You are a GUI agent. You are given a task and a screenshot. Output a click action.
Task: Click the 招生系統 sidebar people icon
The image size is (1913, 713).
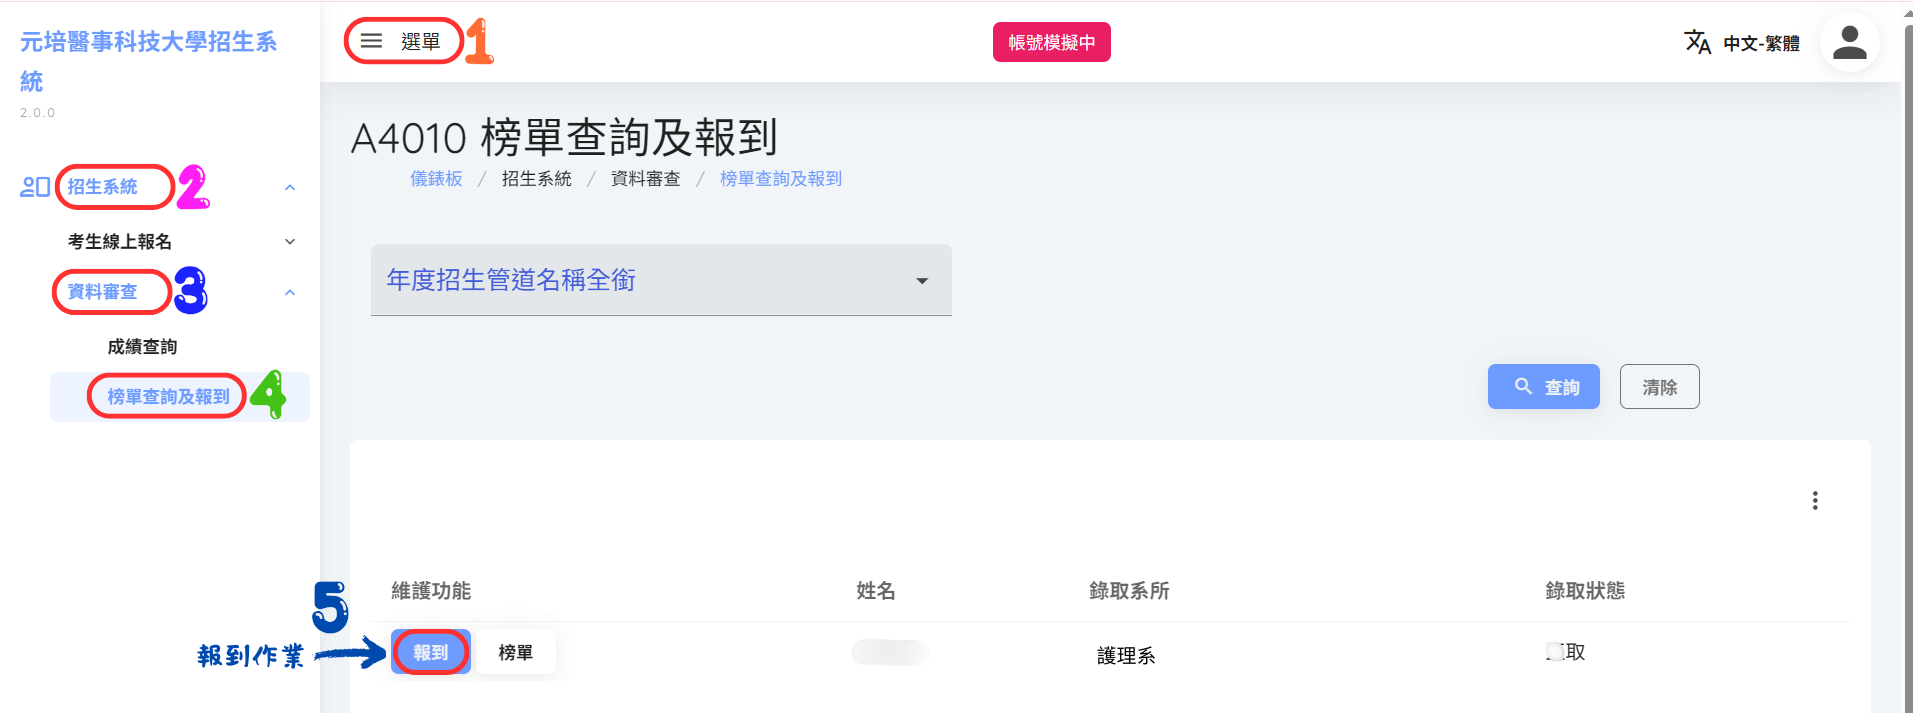pos(35,187)
